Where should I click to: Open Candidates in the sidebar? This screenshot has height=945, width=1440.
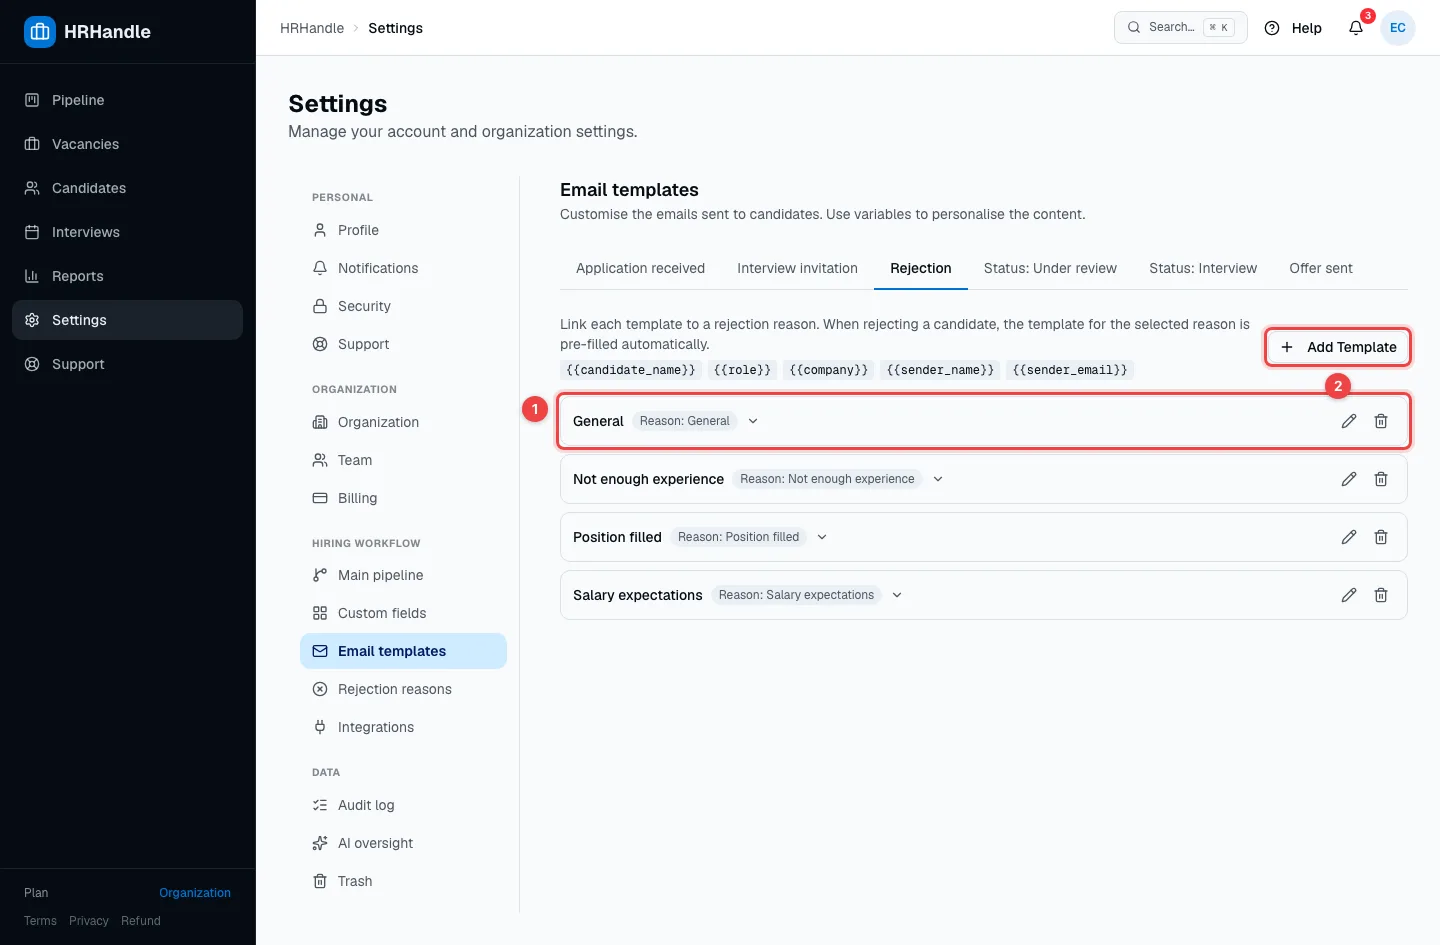click(127, 188)
